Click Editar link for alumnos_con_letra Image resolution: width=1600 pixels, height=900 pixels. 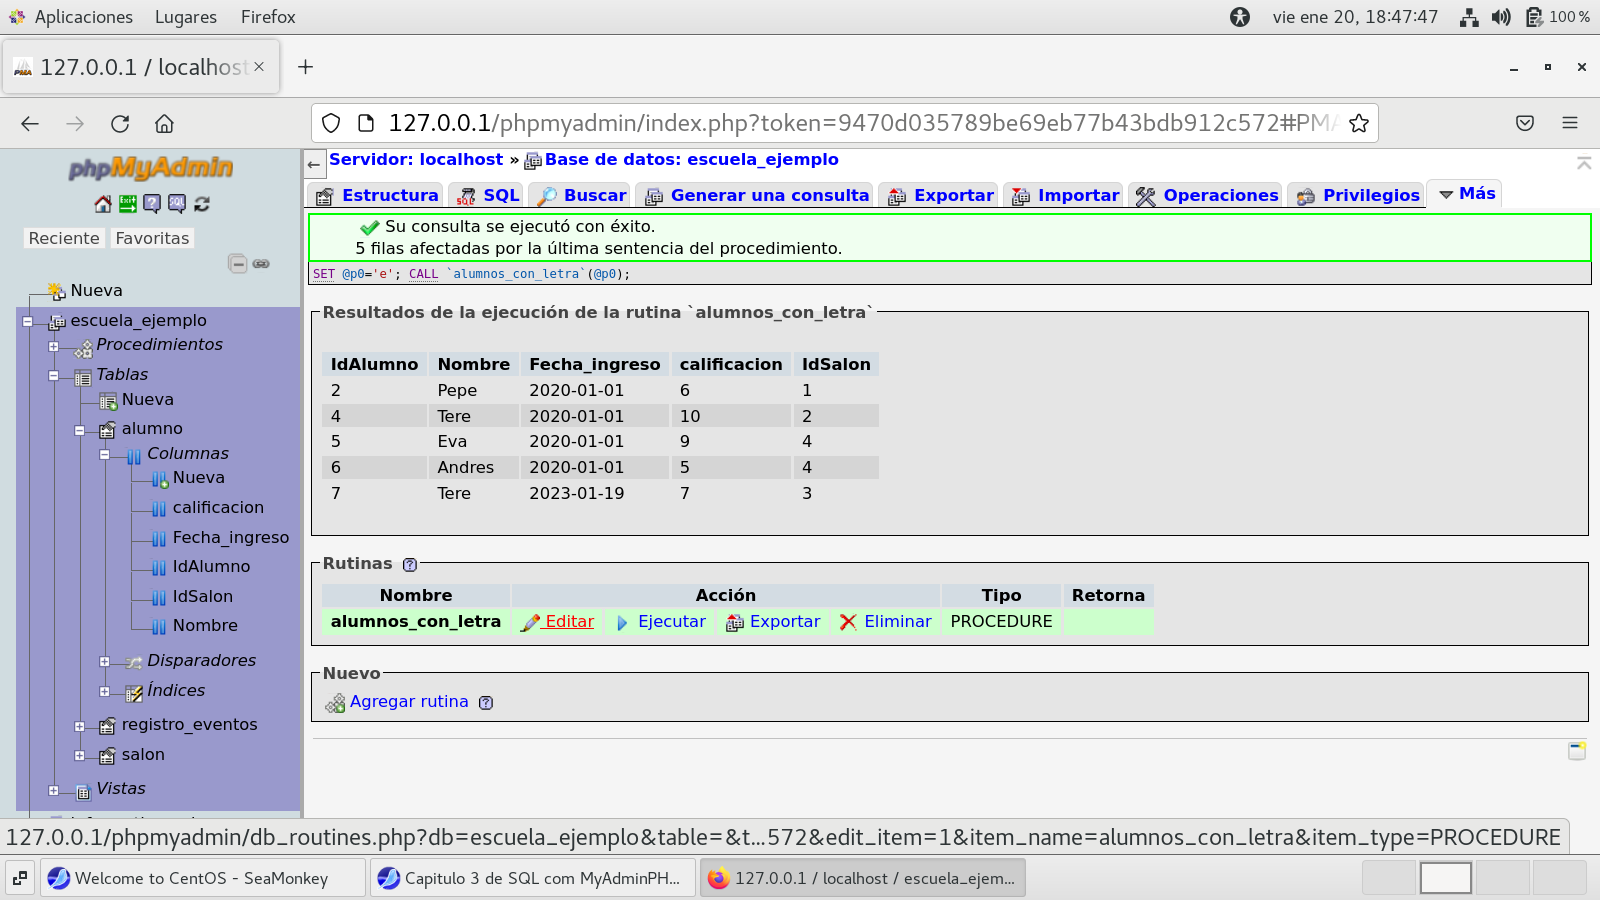pyautogui.click(x=569, y=622)
